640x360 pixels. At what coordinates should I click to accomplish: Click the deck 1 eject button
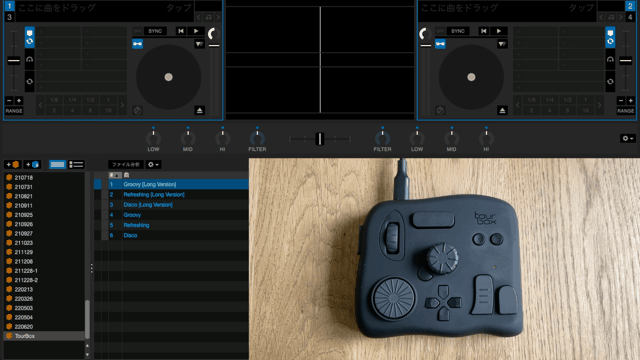(199, 110)
